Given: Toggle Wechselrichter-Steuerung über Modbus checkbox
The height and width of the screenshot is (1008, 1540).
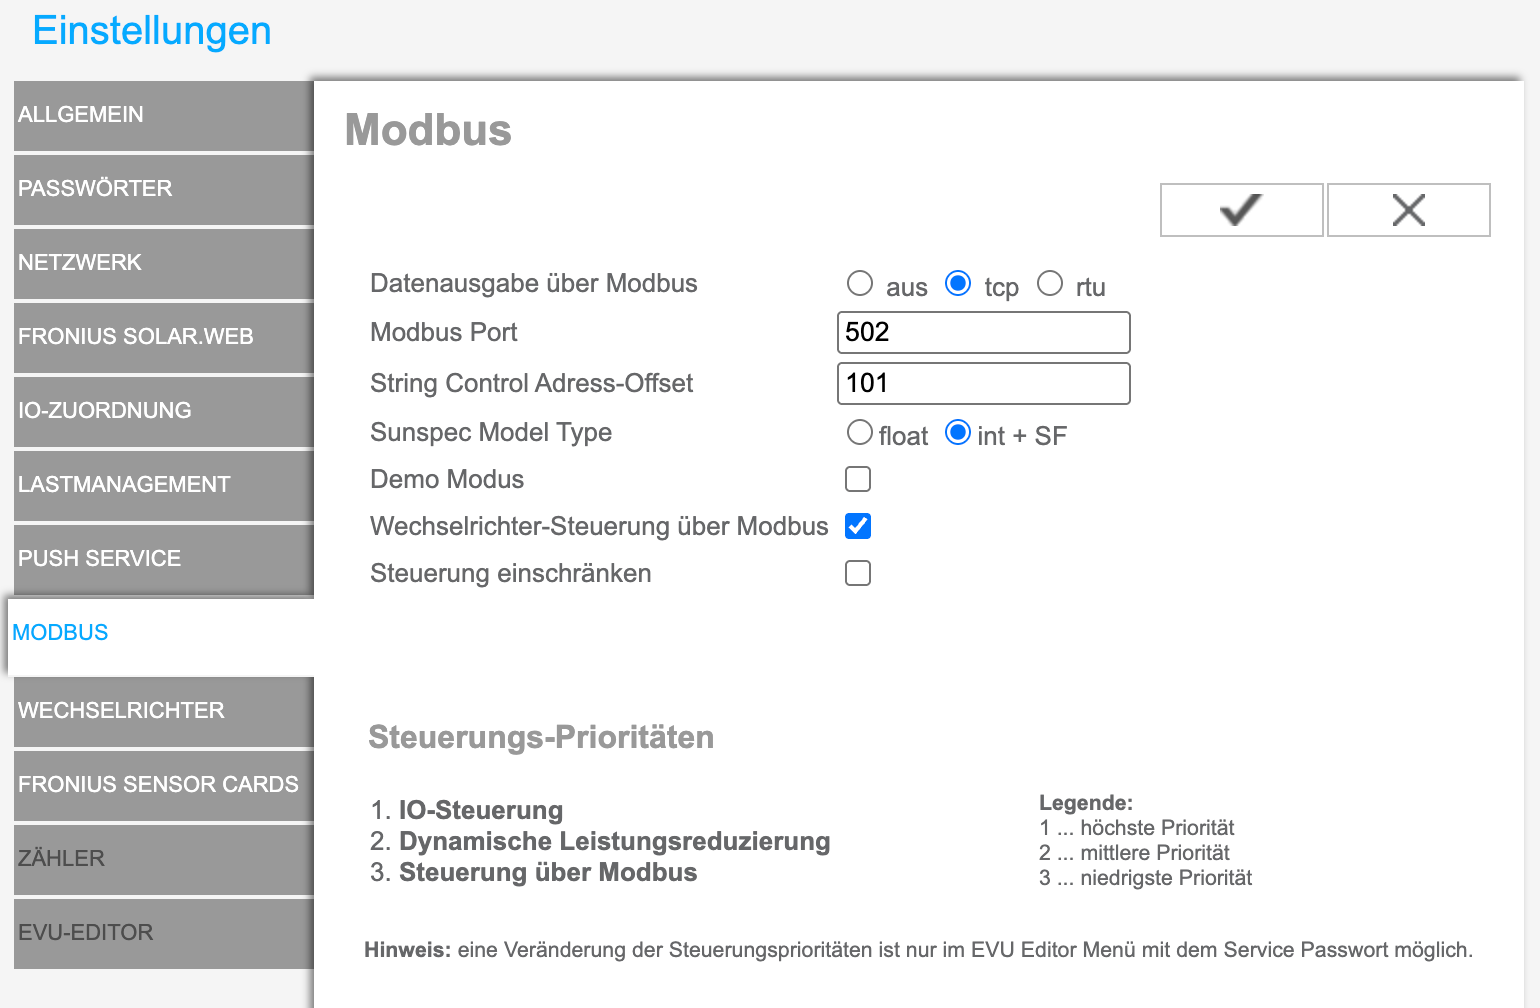Looking at the screenshot, I should tap(858, 527).
